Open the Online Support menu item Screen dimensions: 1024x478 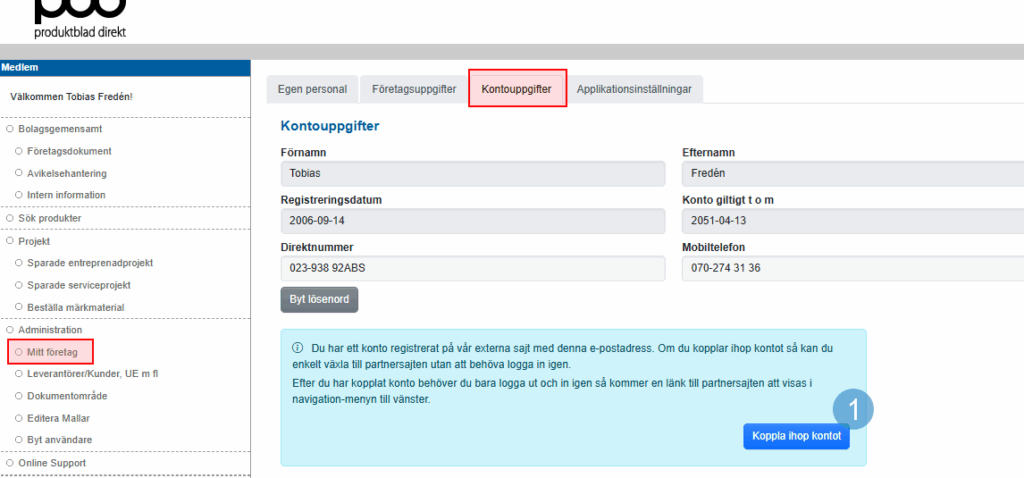[x=52, y=463]
